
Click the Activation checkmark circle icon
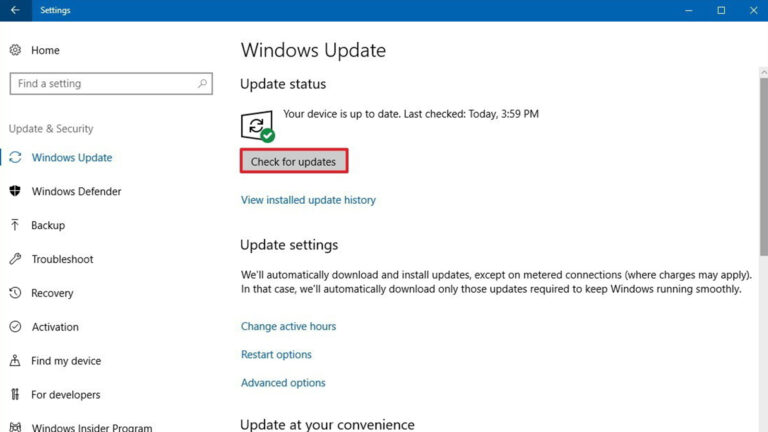pyautogui.click(x=15, y=326)
